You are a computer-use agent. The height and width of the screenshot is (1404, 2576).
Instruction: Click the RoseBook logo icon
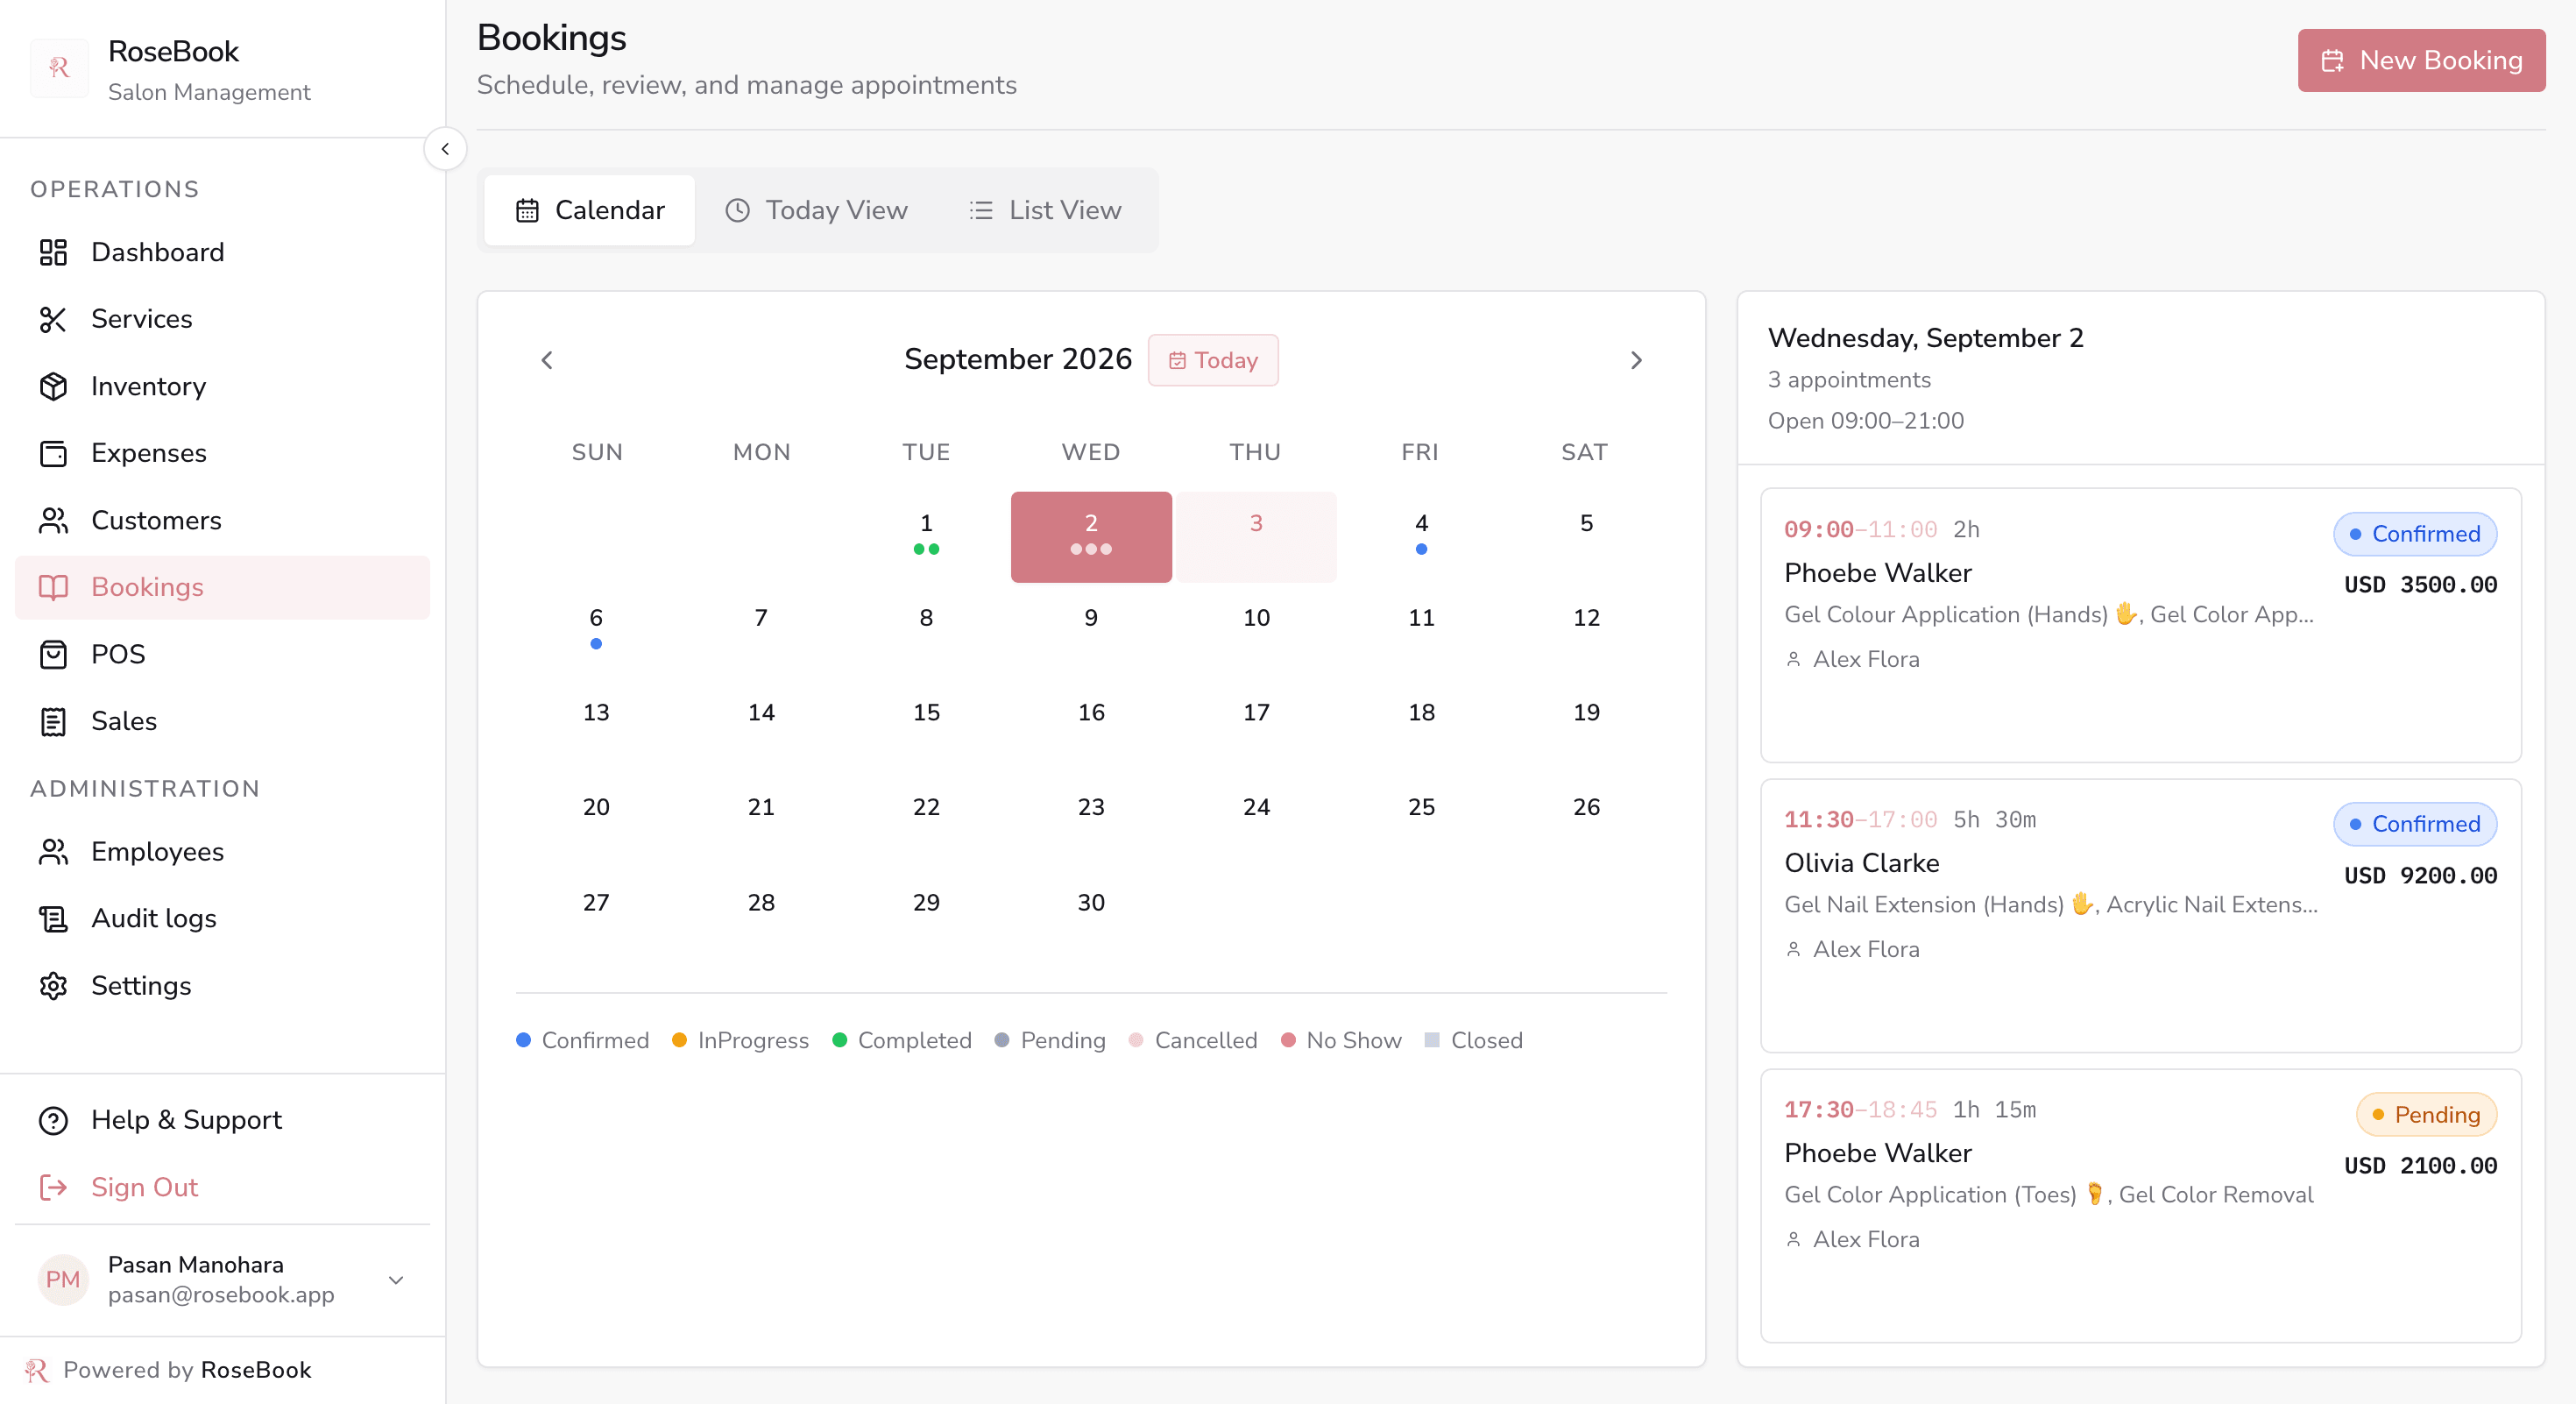pos(59,68)
